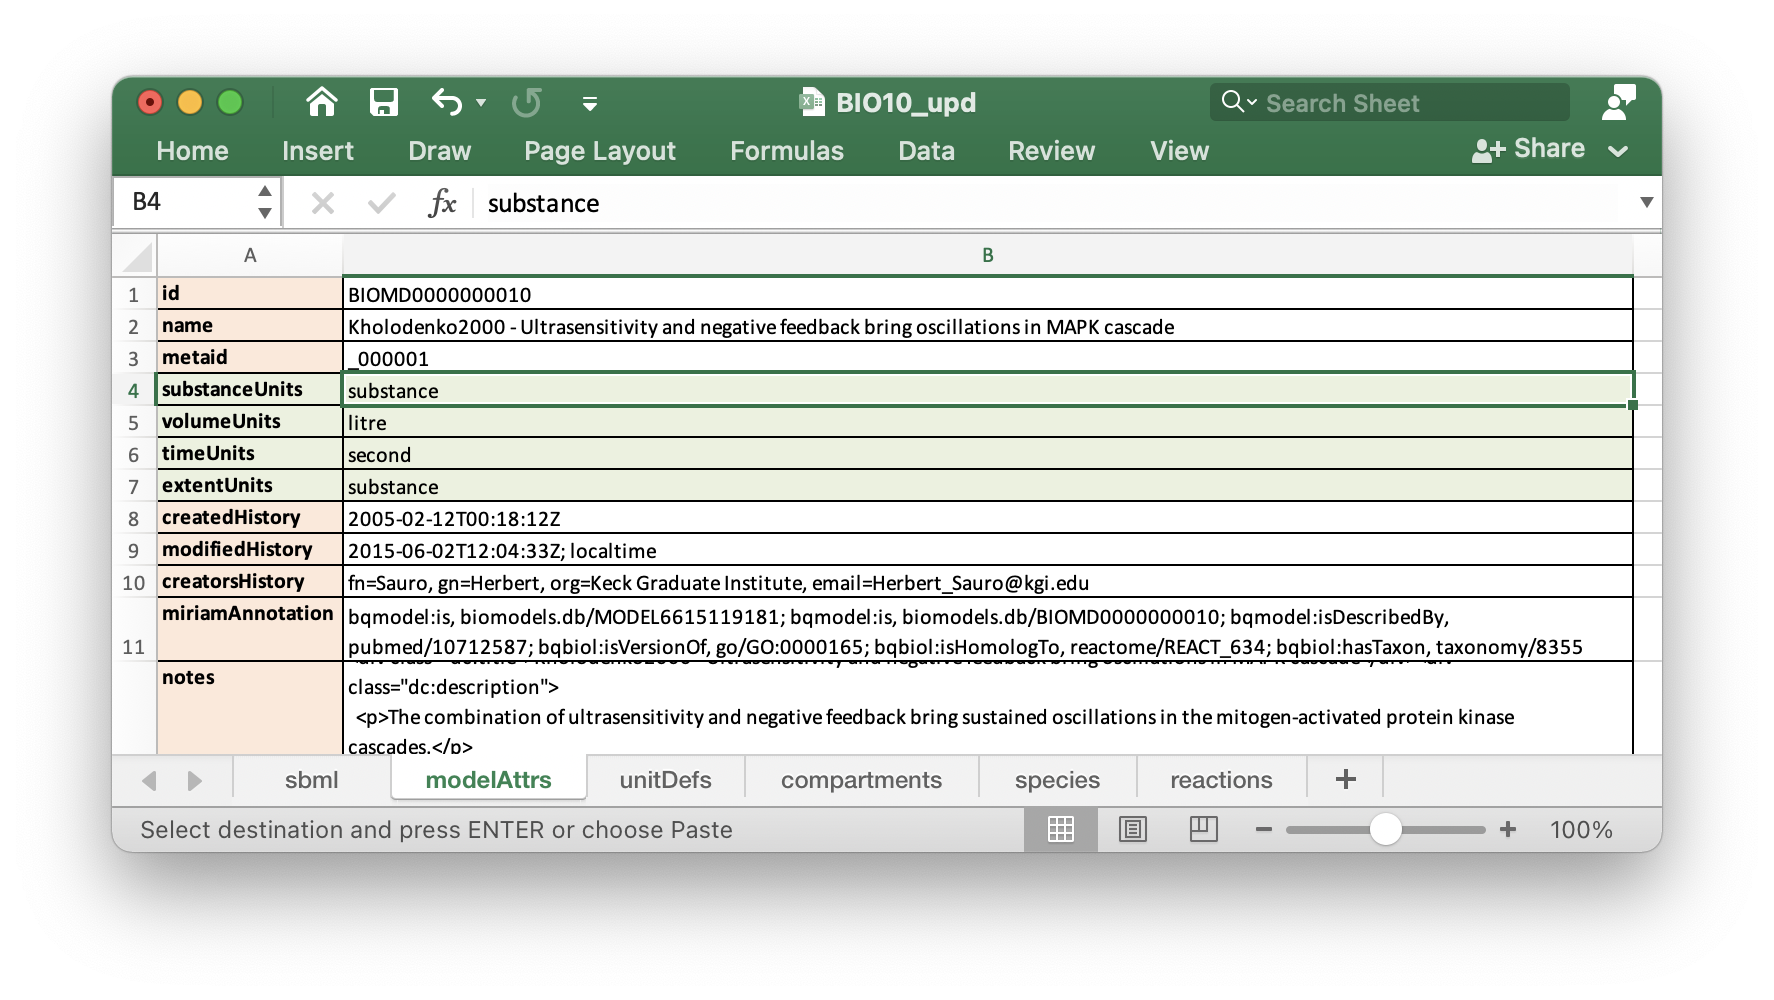
Task: Open the Formulas ribbon tab
Action: pos(787,151)
